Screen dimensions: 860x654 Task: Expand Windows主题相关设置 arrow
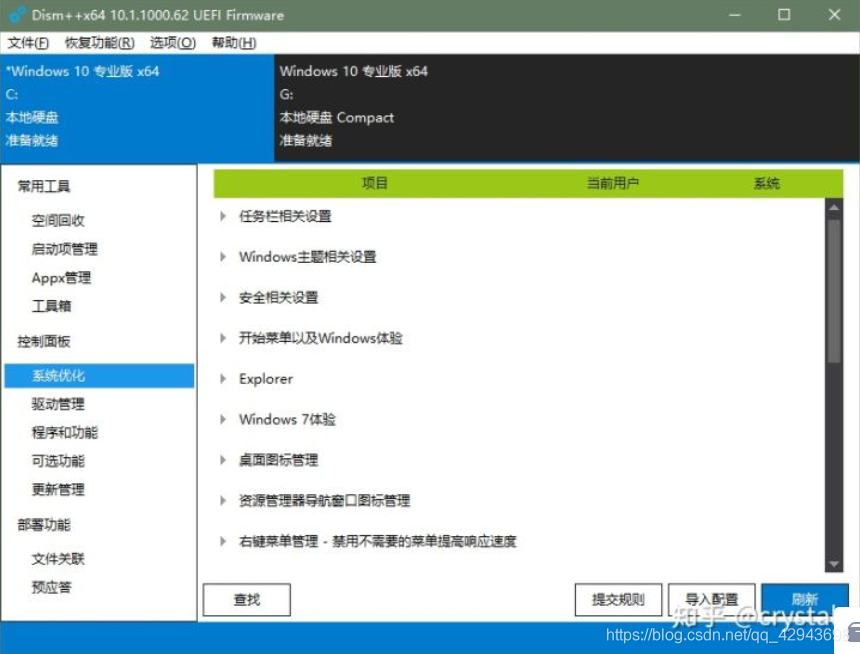click(223, 257)
